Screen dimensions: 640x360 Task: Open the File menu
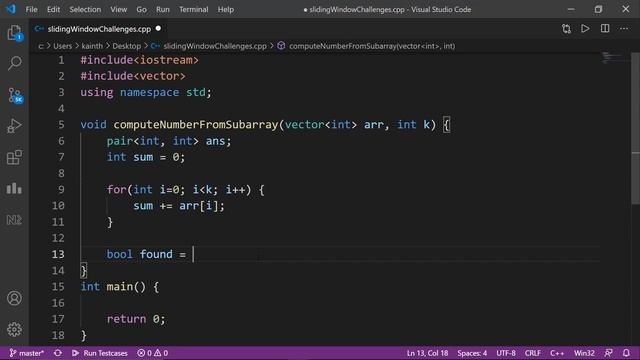click(31, 9)
